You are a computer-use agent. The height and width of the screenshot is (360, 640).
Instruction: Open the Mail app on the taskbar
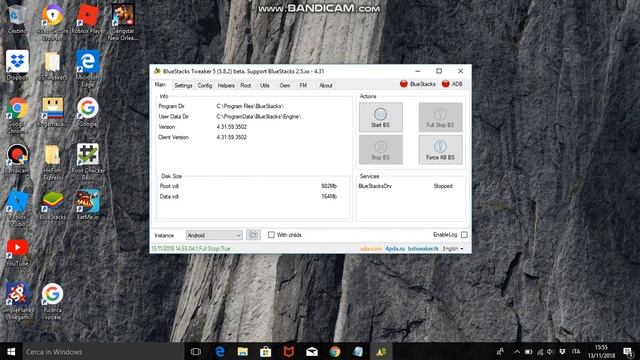312,351
